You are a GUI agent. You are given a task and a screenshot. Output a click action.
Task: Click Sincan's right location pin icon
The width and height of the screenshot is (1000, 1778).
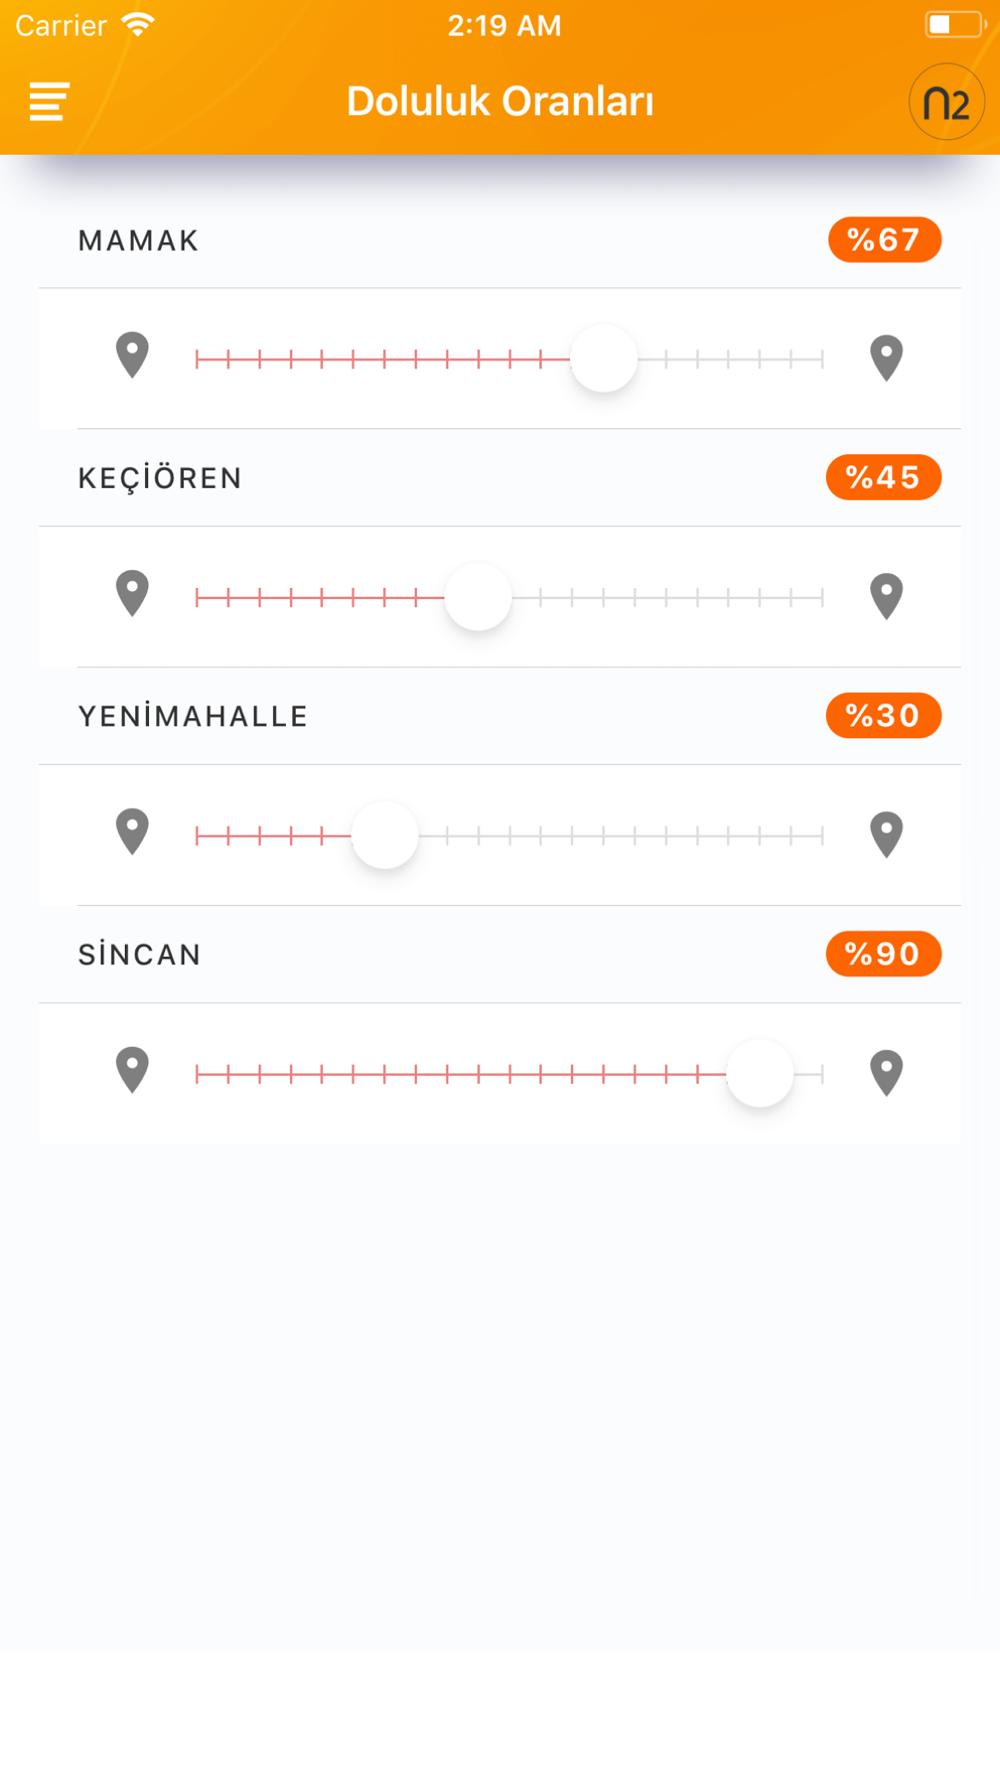[886, 1073]
